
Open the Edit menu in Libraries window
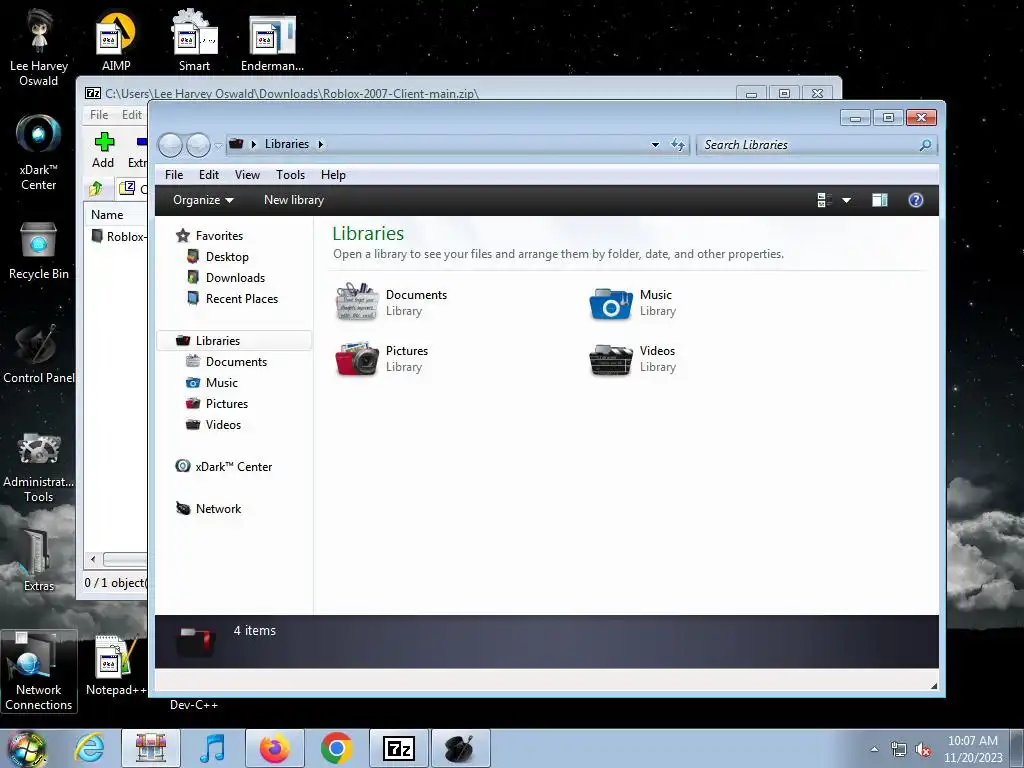(x=209, y=174)
